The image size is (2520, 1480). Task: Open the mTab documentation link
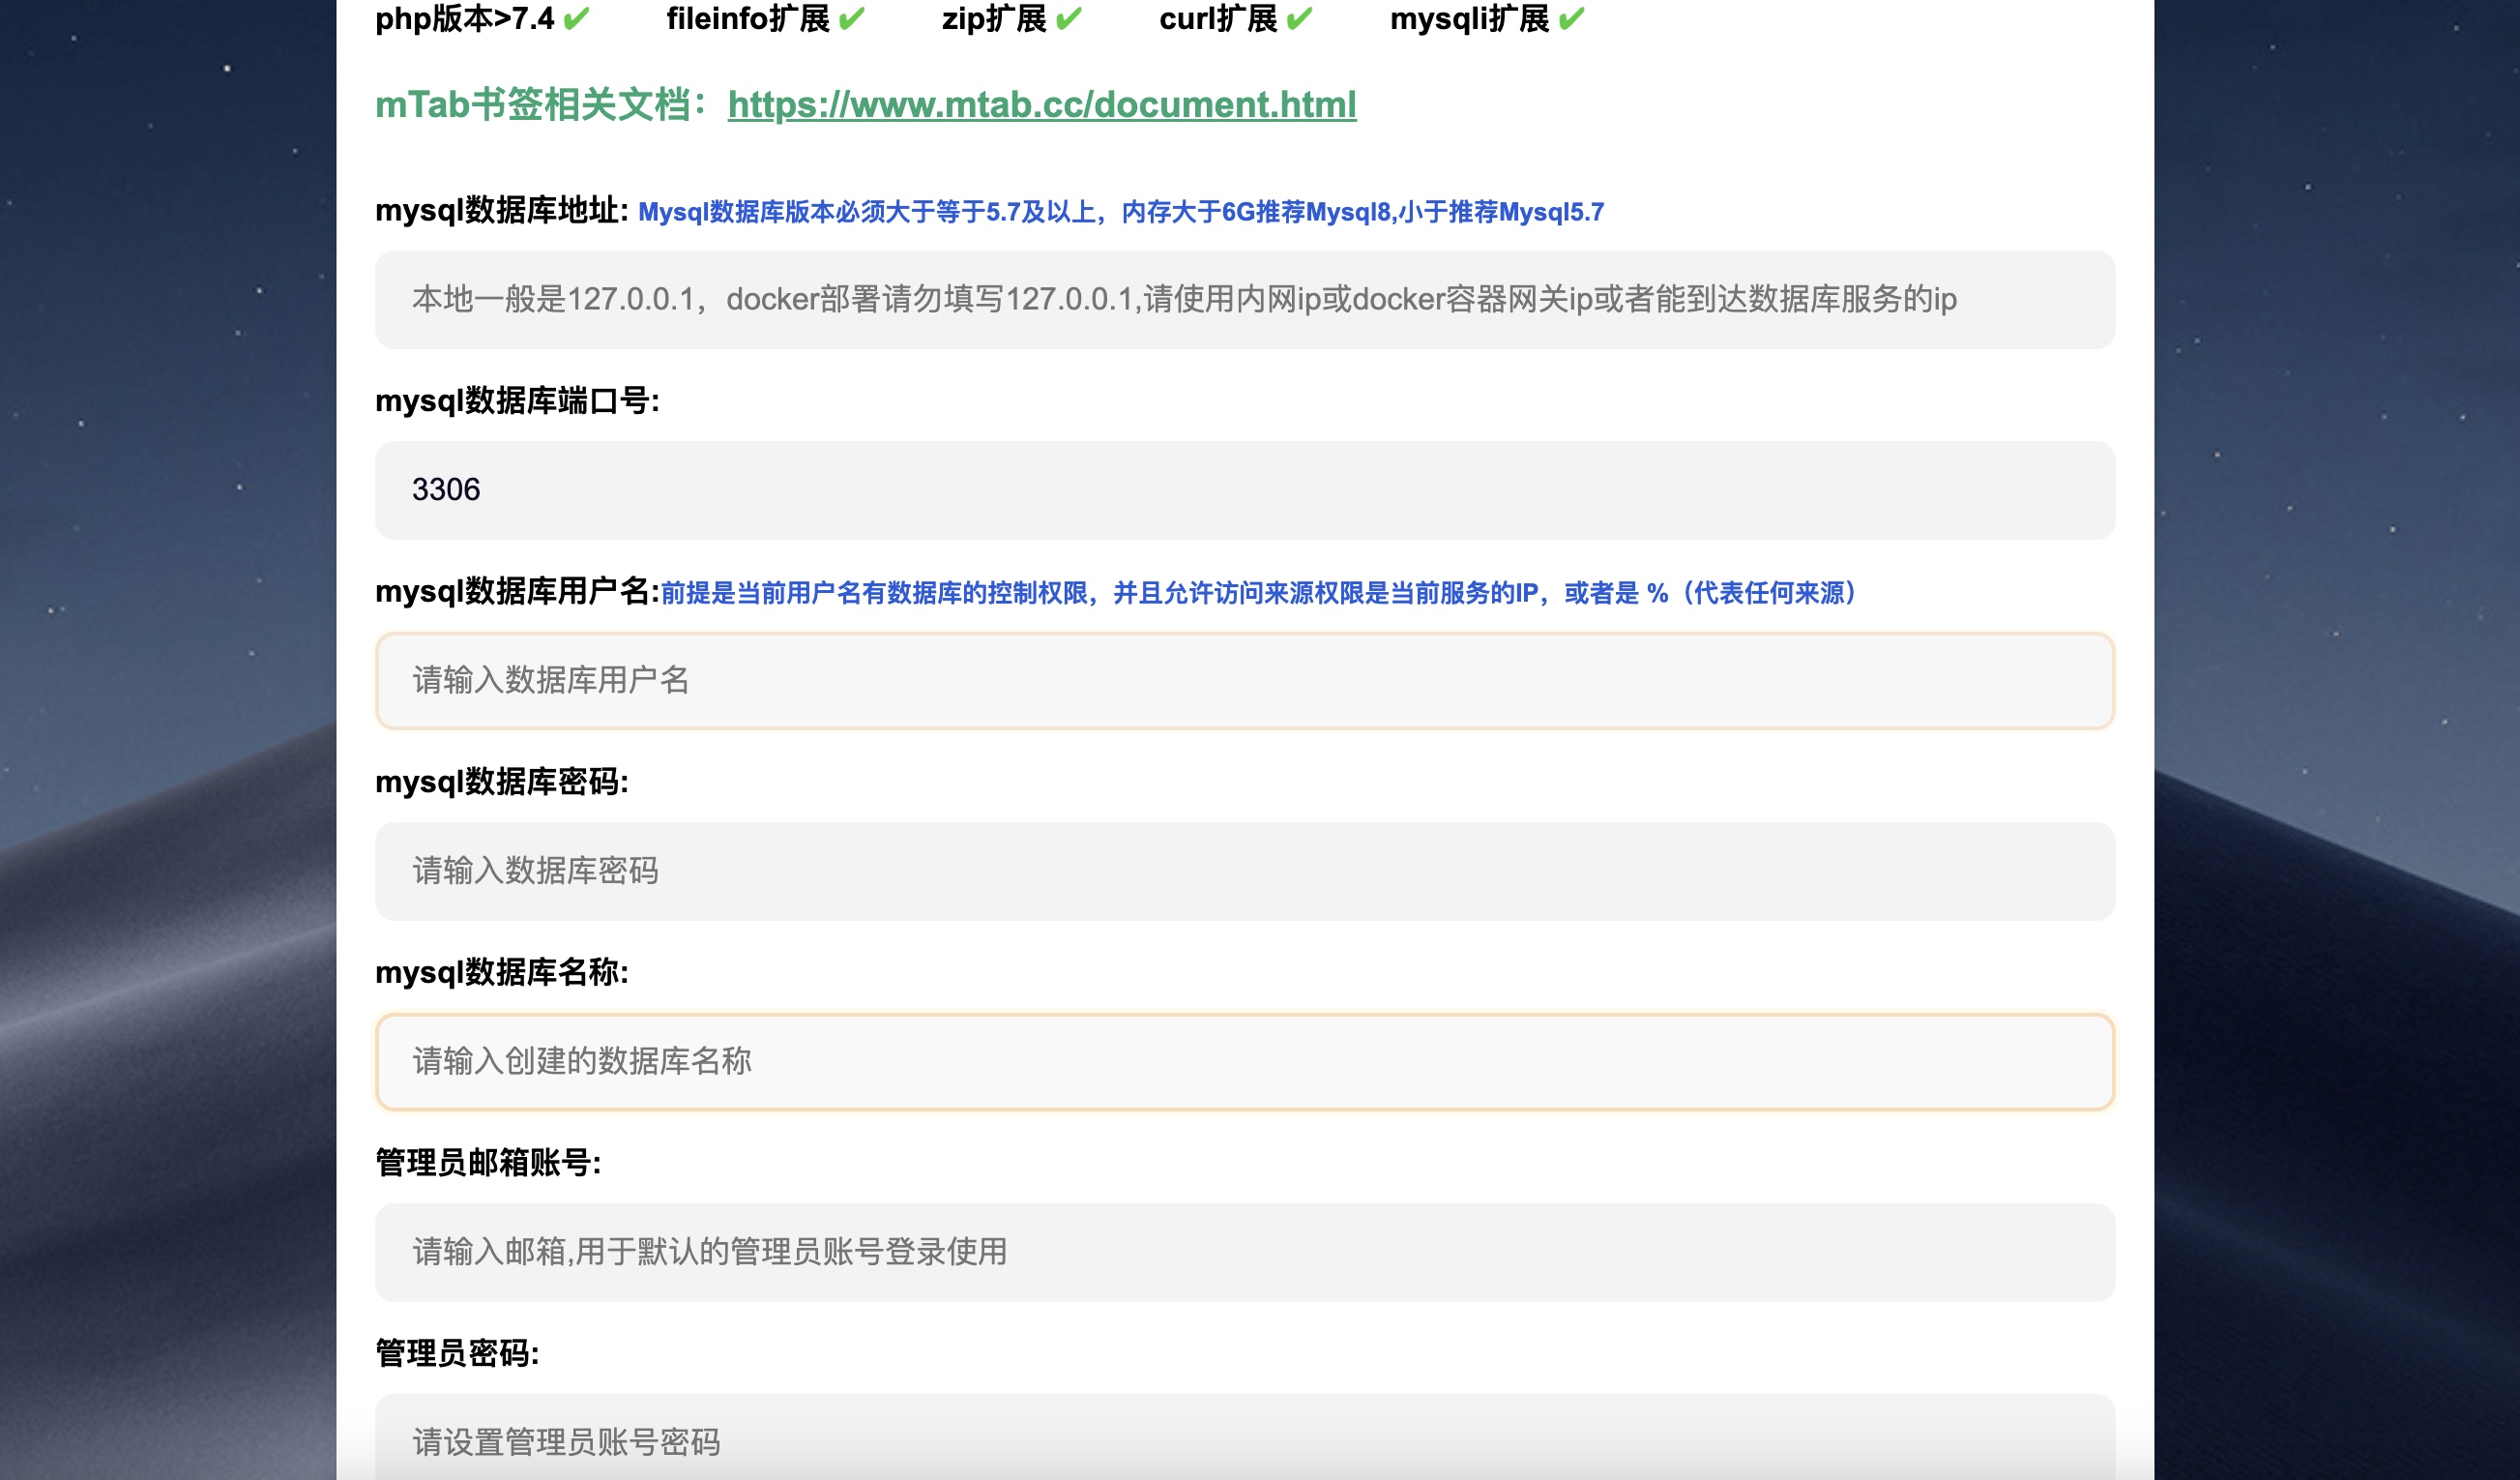pyautogui.click(x=1042, y=105)
